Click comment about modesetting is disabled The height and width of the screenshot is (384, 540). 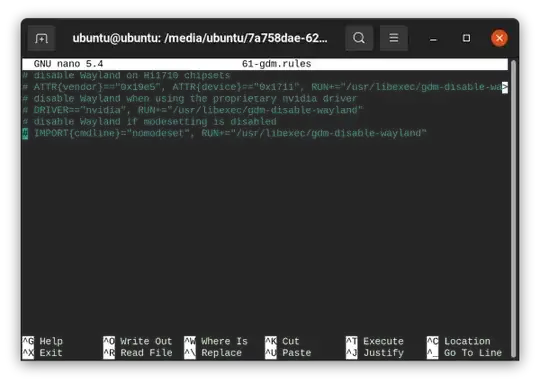pos(149,122)
